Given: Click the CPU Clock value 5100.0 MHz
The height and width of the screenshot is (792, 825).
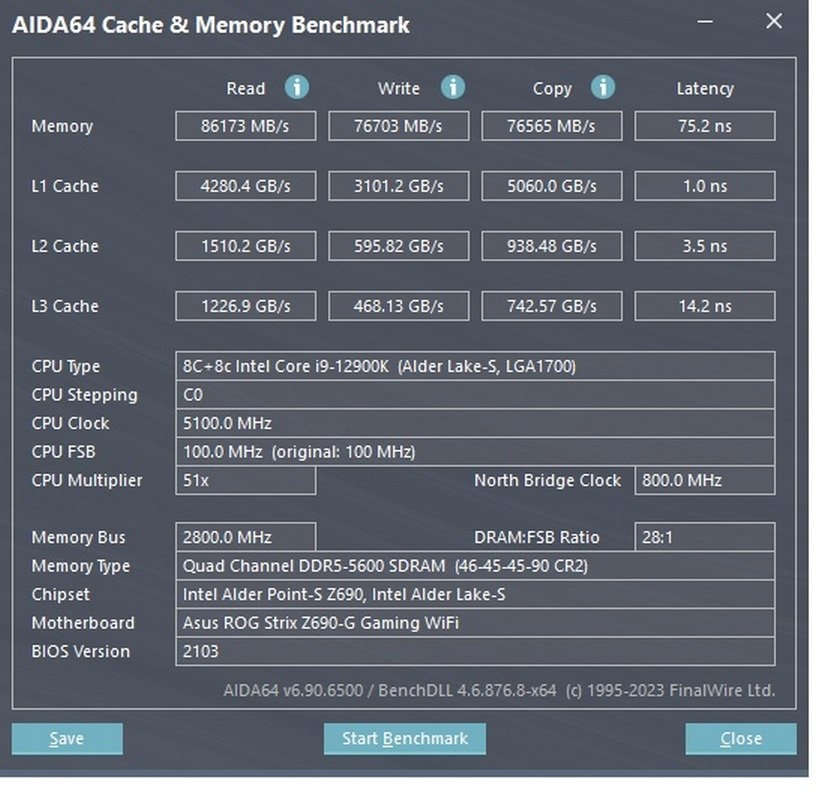Looking at the screenshot, I should tap(475, 423).
